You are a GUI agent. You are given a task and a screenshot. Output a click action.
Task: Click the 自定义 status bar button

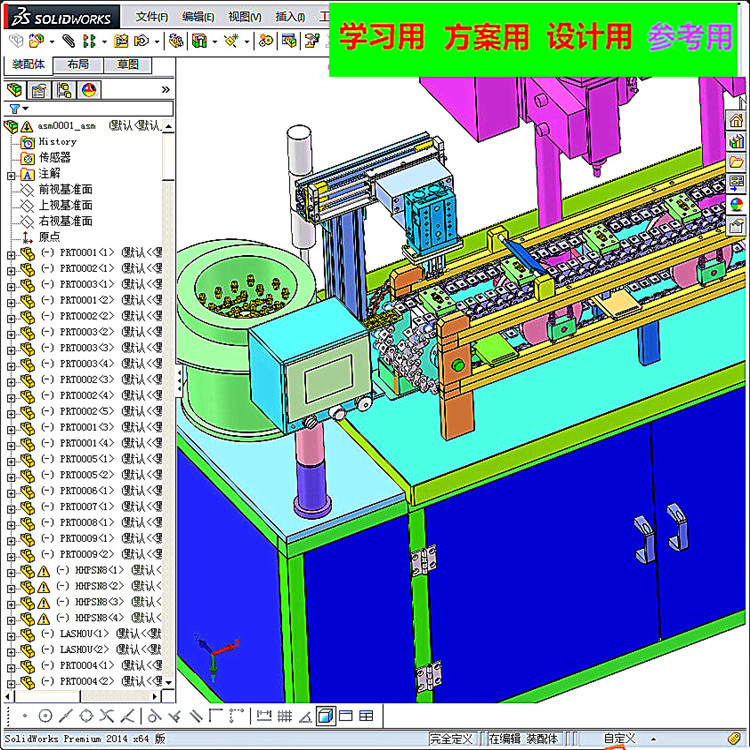[x=620, y=739]
